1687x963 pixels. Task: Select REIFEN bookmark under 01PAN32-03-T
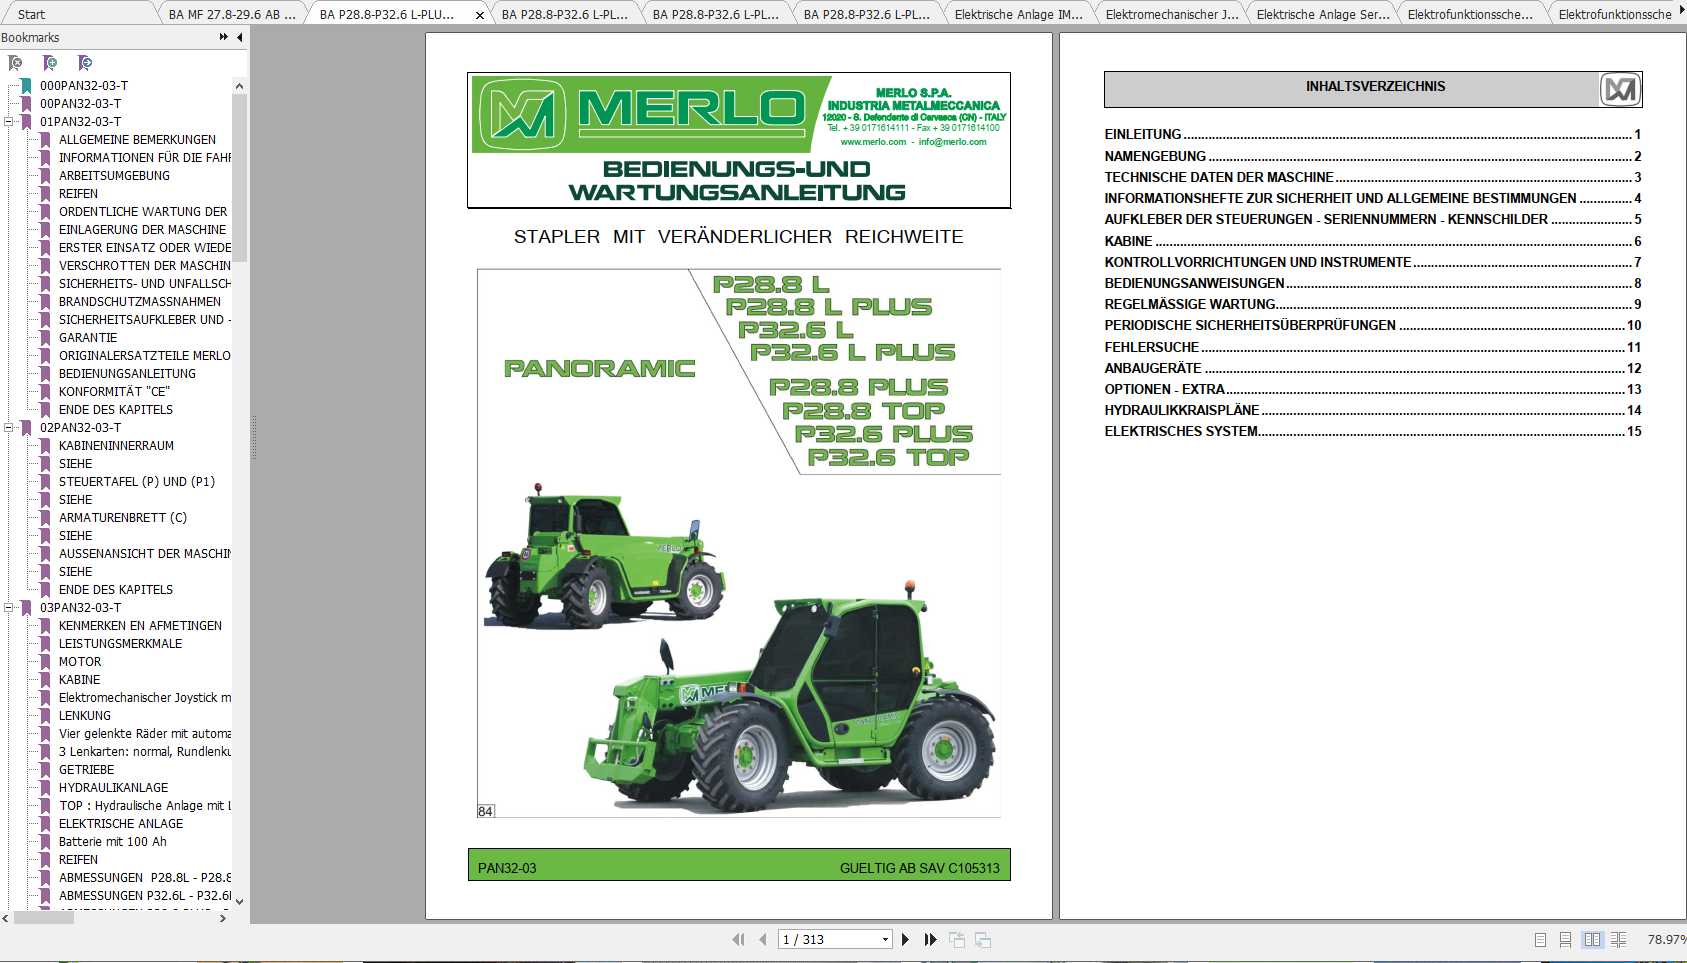click(x=78, y=194)
